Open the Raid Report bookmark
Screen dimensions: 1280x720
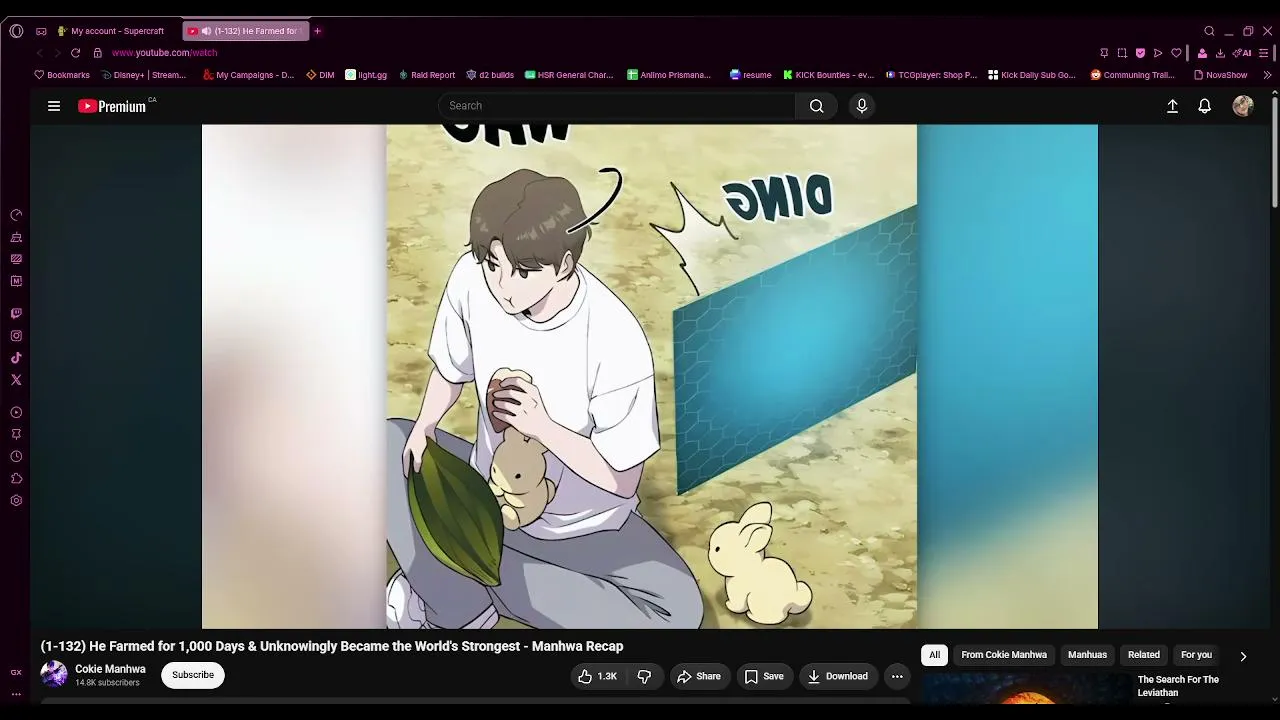[x=427, y=75]
